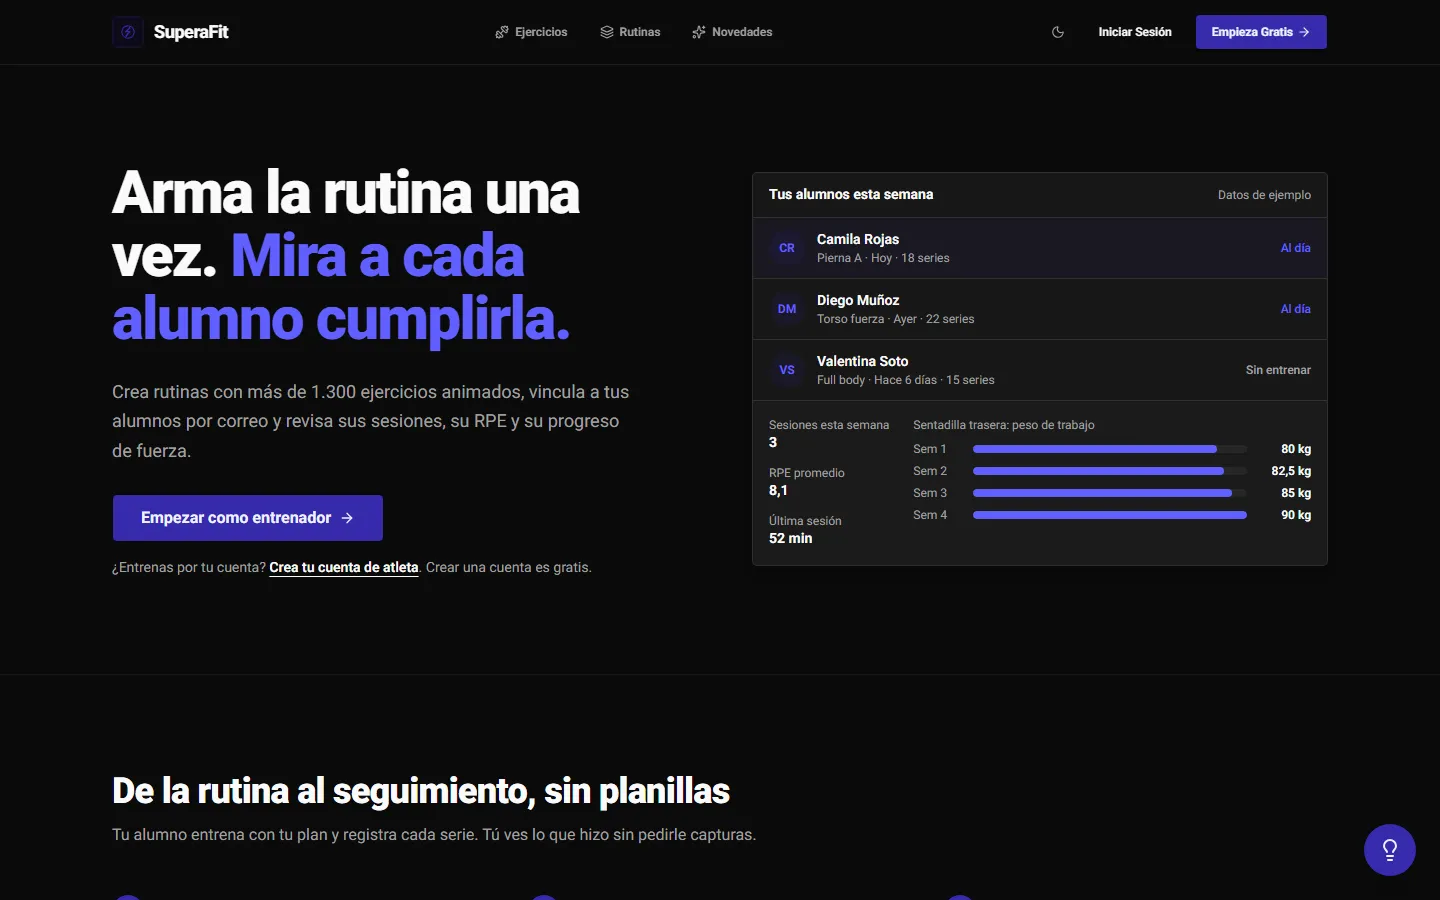Click the SuperaFit lightning logo icon
The image size is (1440, 900).
pos(128,32)
